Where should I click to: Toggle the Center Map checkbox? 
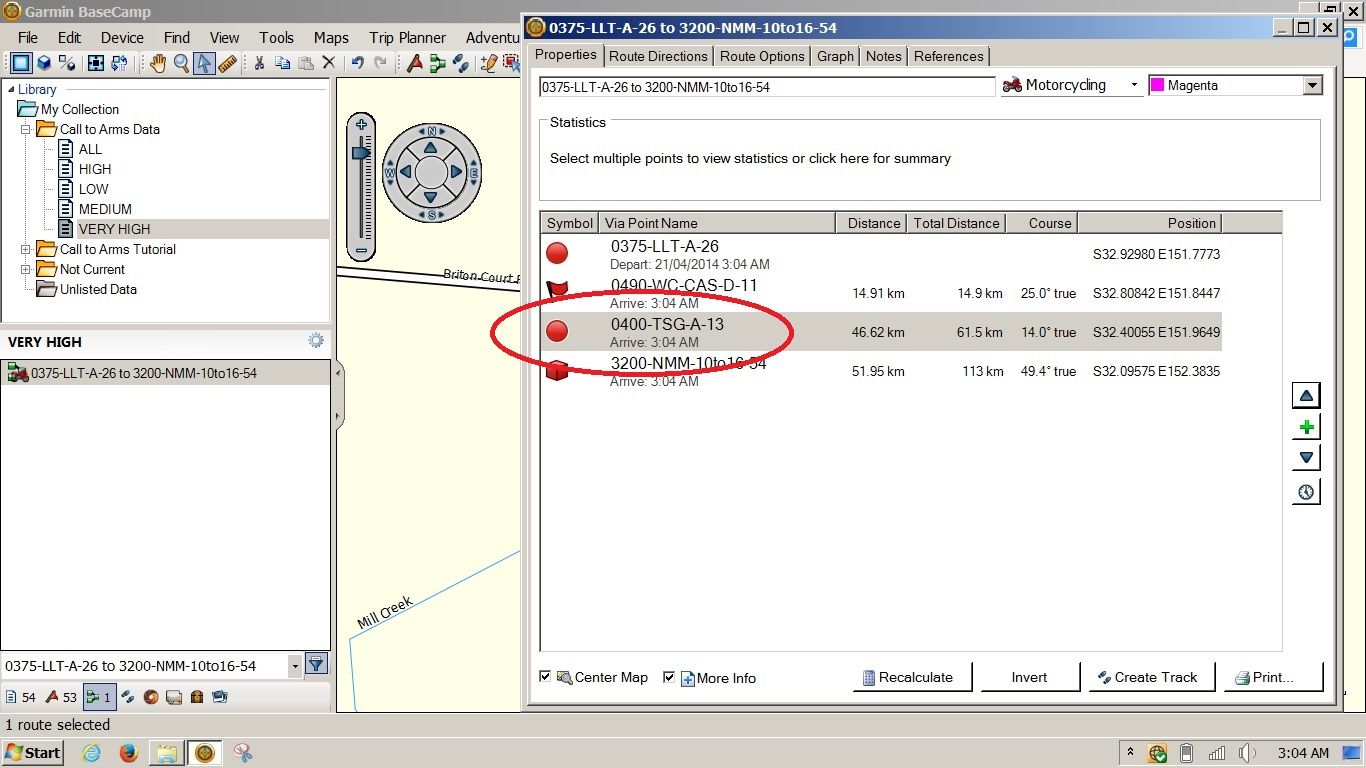(x=545, y=677)
